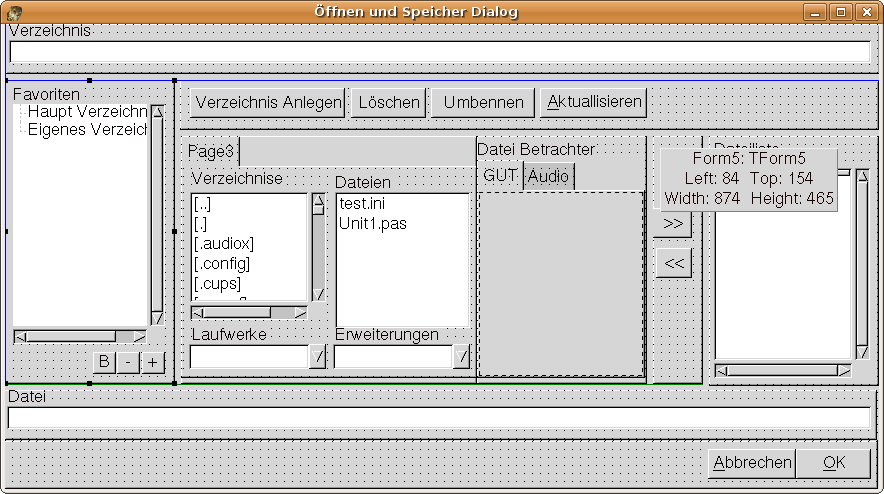Switch to the Audio tab

[x=548, y=176]
